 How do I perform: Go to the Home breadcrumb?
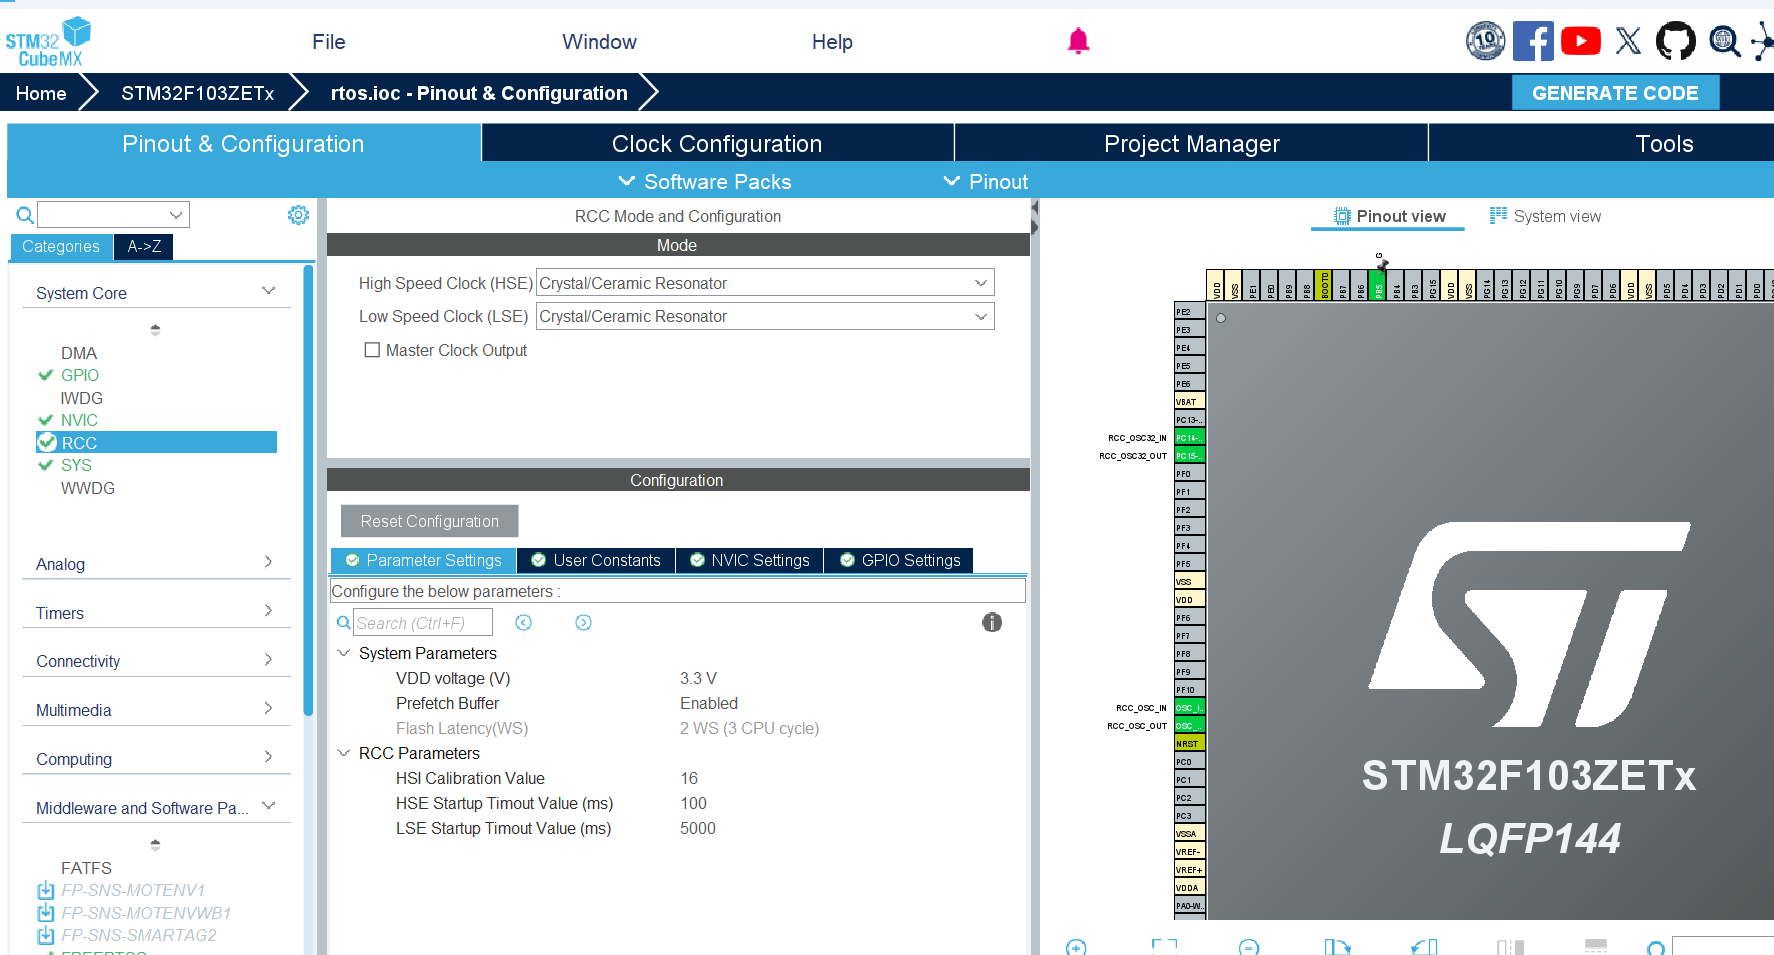(x=41, y=93)
